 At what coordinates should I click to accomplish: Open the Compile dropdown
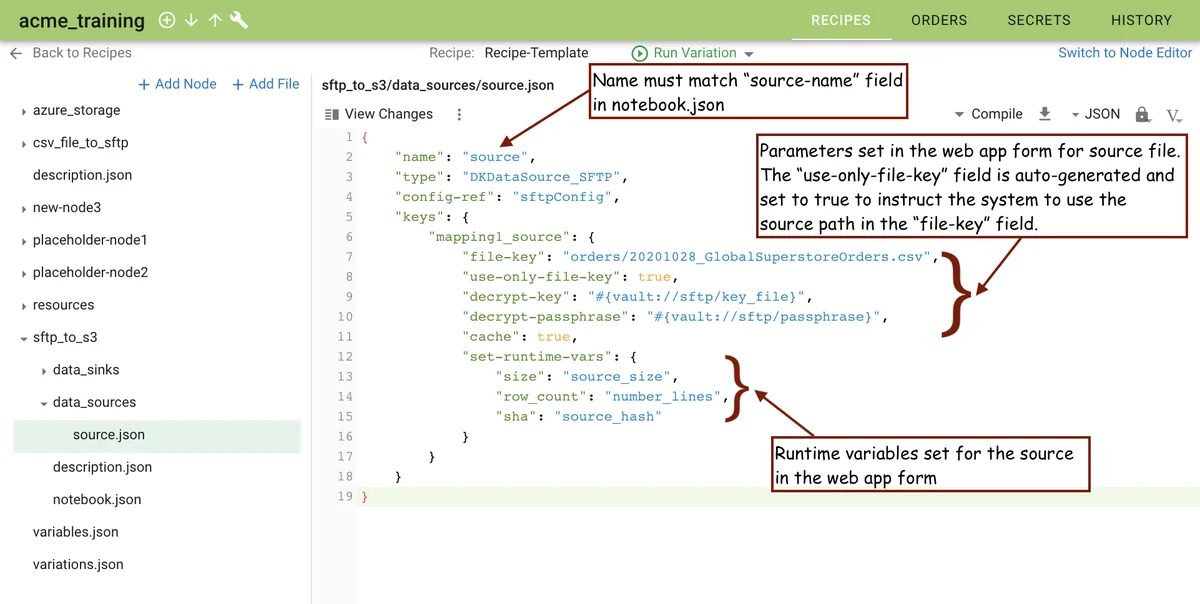pyautogui.click(x=988, y=114)
